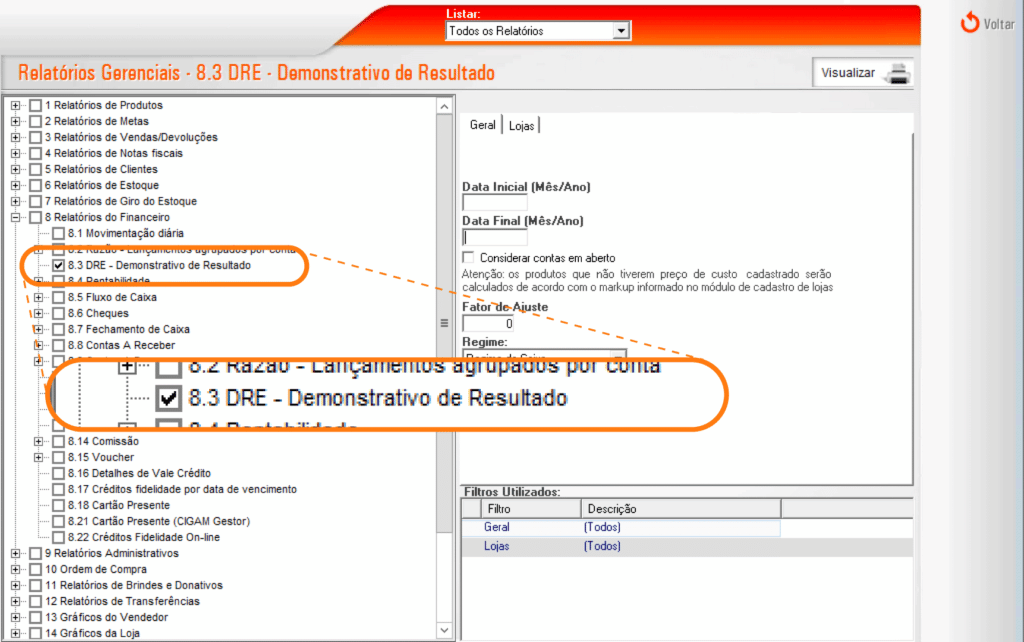Screen dimensions: 1024x642
Task: Check 7 Relatórios de Giro do Estoque checkbox
Action: coord(36,201)
